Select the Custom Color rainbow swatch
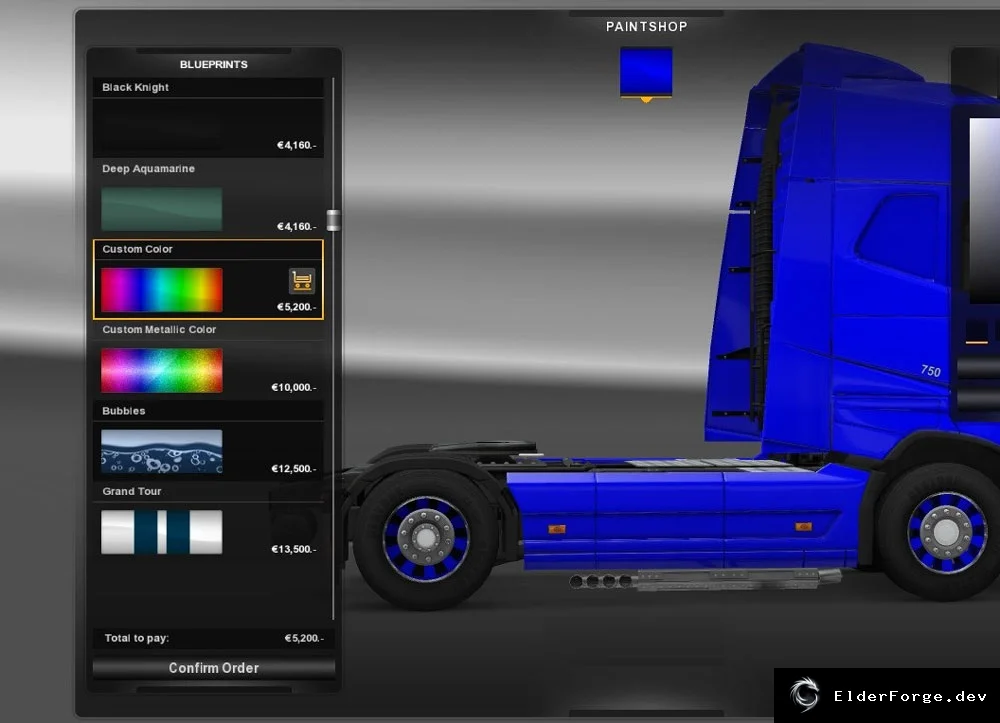This screenshot has width=1000, height=723. 161,289
